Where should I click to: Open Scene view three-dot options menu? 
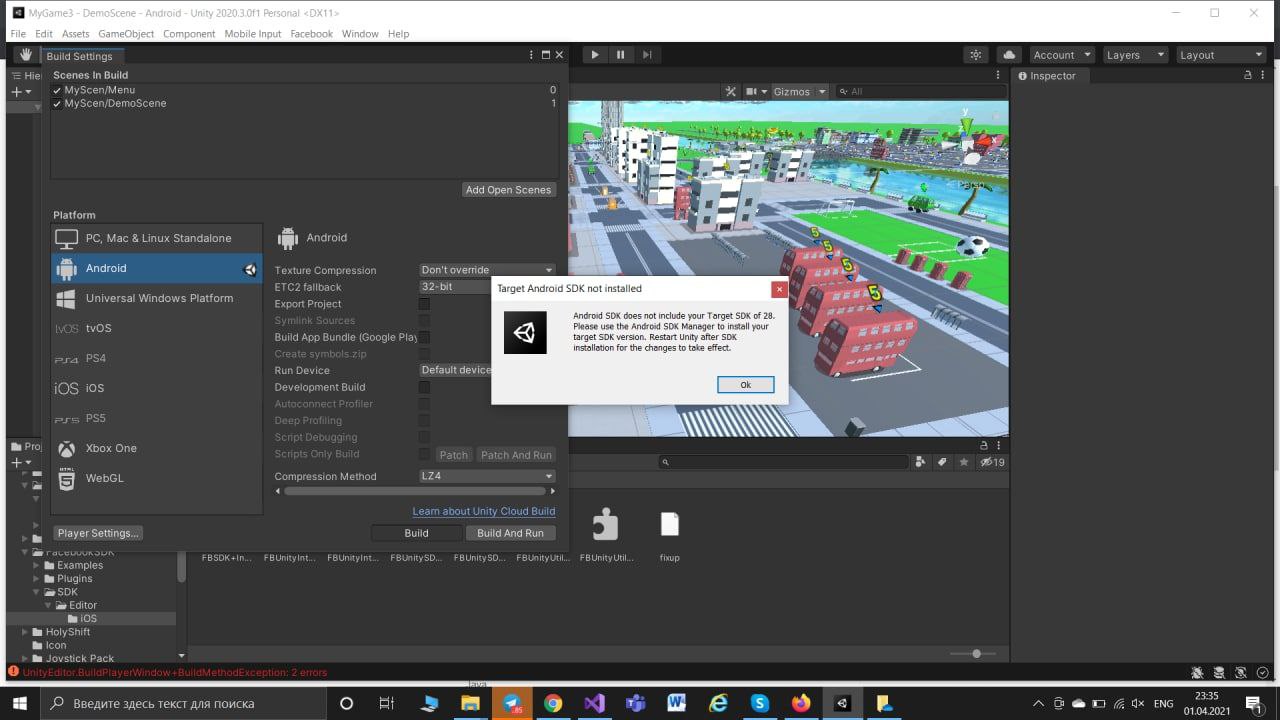pos(998,75)
